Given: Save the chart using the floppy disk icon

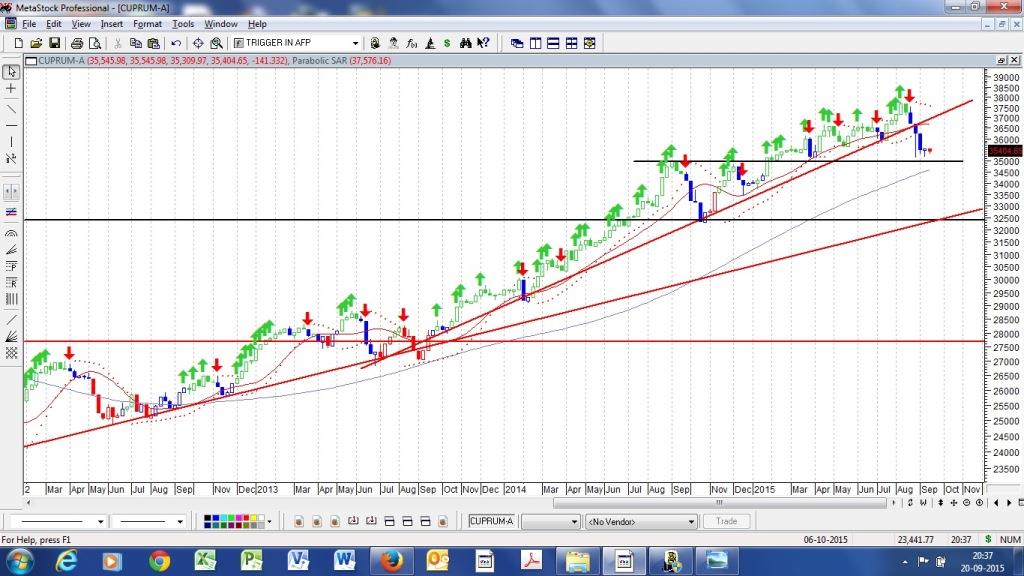Looking at the screenshot, I should click(x=54, y=43).
